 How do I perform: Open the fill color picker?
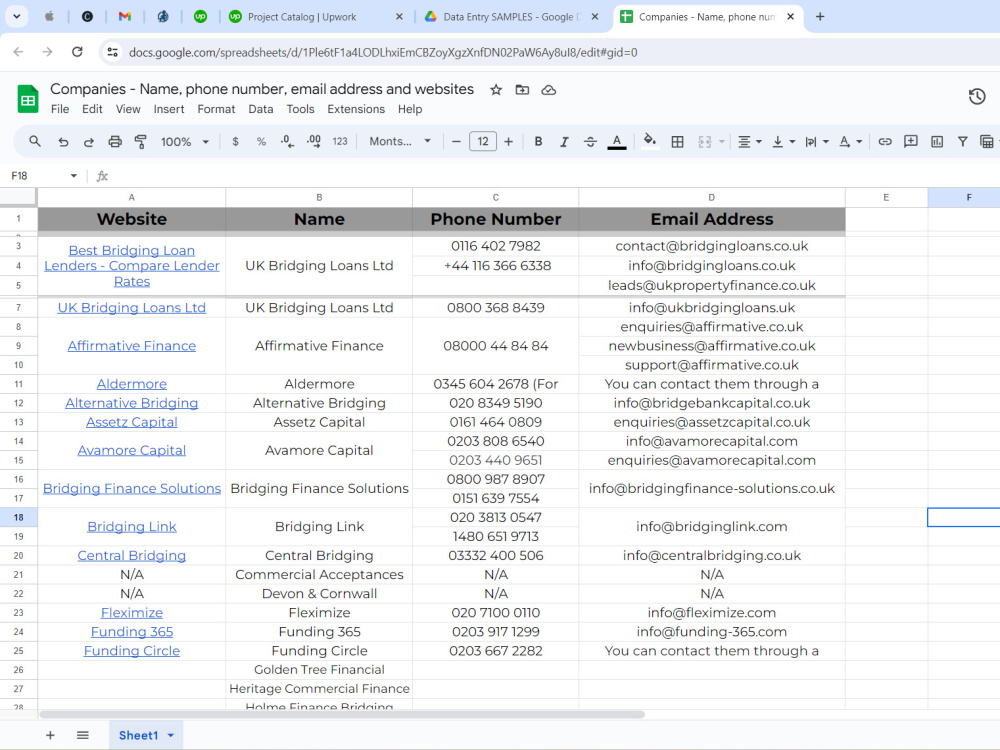[x=649, y=141]
